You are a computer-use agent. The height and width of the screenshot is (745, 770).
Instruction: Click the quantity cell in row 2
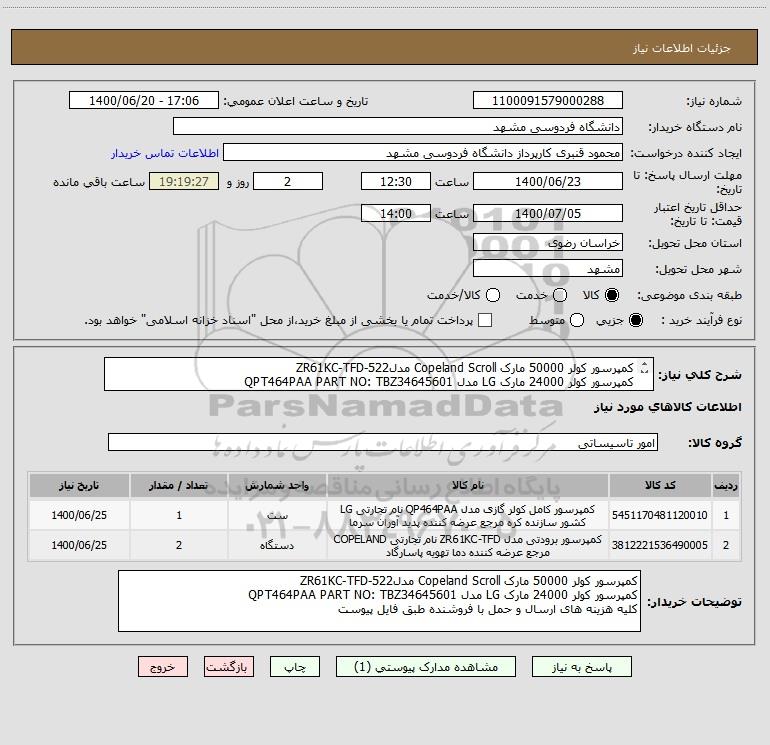click(x=179, y=545)
